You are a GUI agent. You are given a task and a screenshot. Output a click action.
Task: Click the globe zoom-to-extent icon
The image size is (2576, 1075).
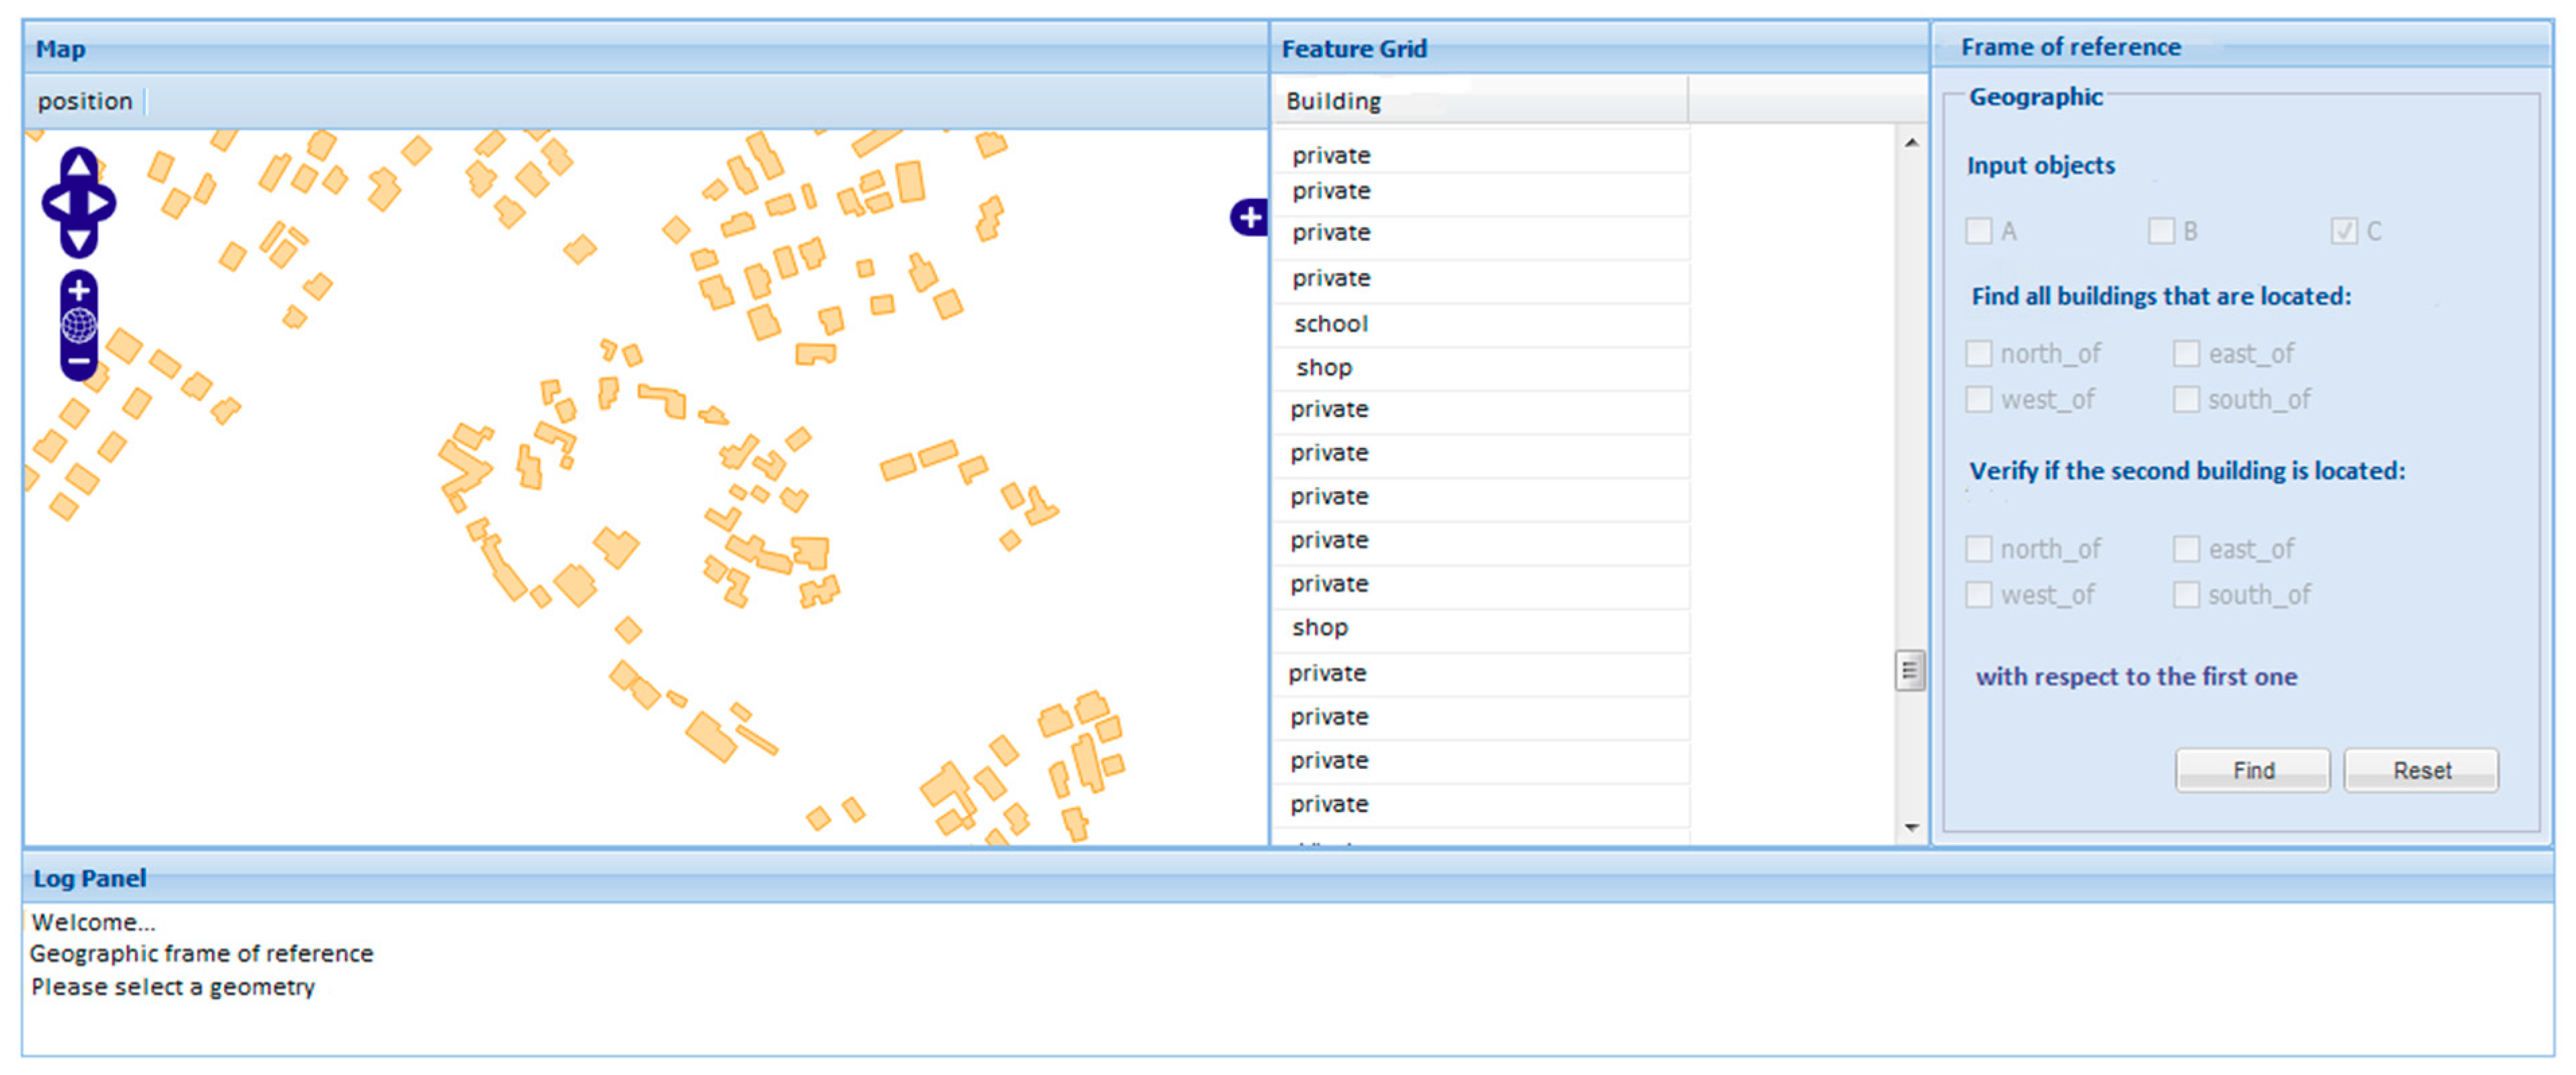79,325
